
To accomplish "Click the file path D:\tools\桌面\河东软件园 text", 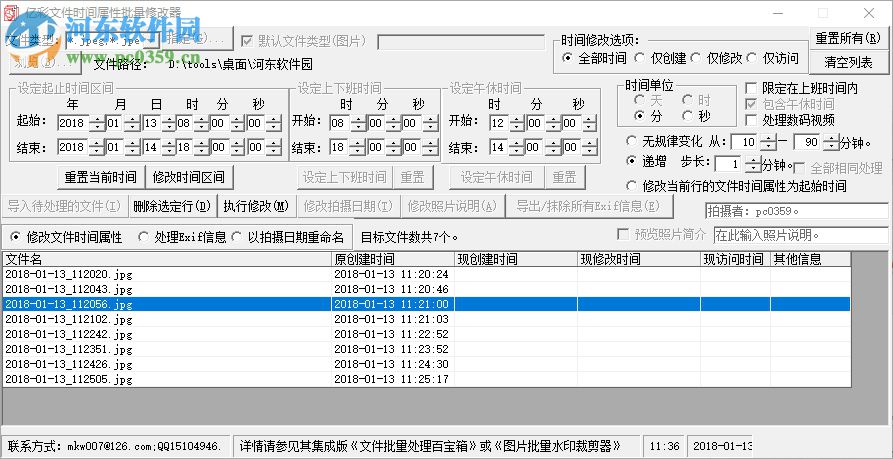I will pyautogui.click(x=240, y=65).
